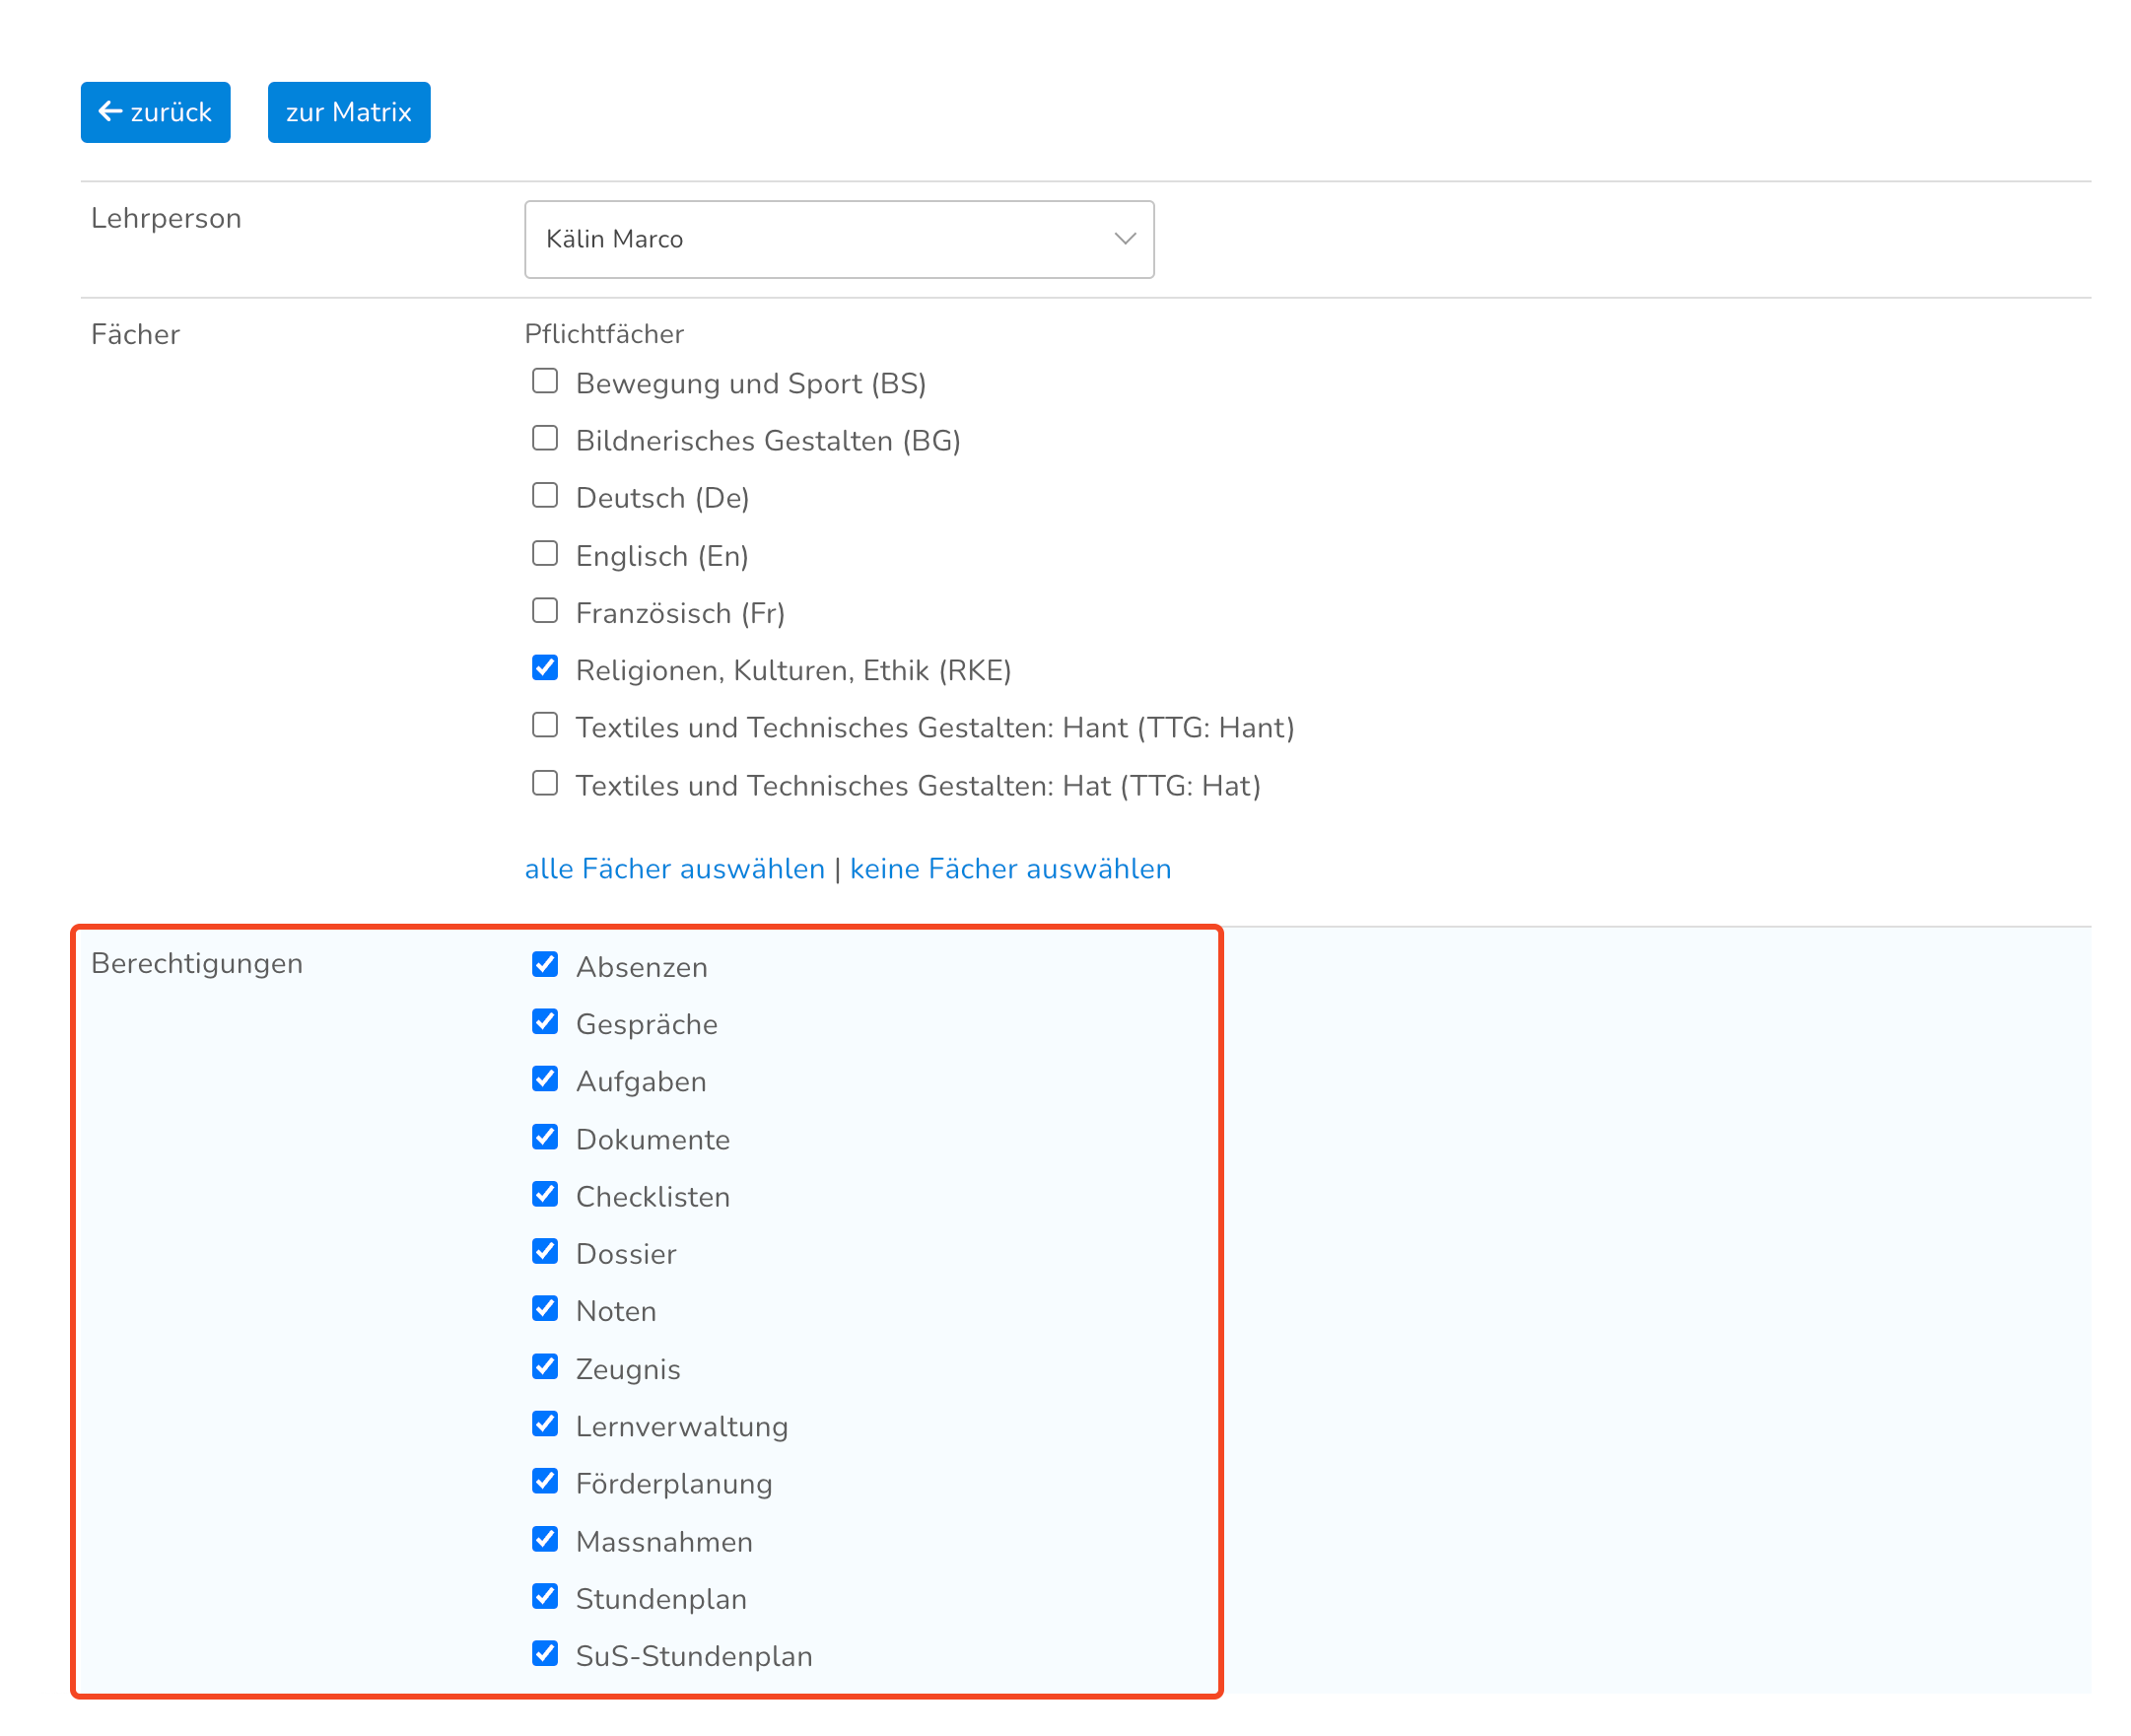Uncheck Religionen, Kulturen, Ethik (RKE)
The image size is (2131, 1736).
coord(545,668)
